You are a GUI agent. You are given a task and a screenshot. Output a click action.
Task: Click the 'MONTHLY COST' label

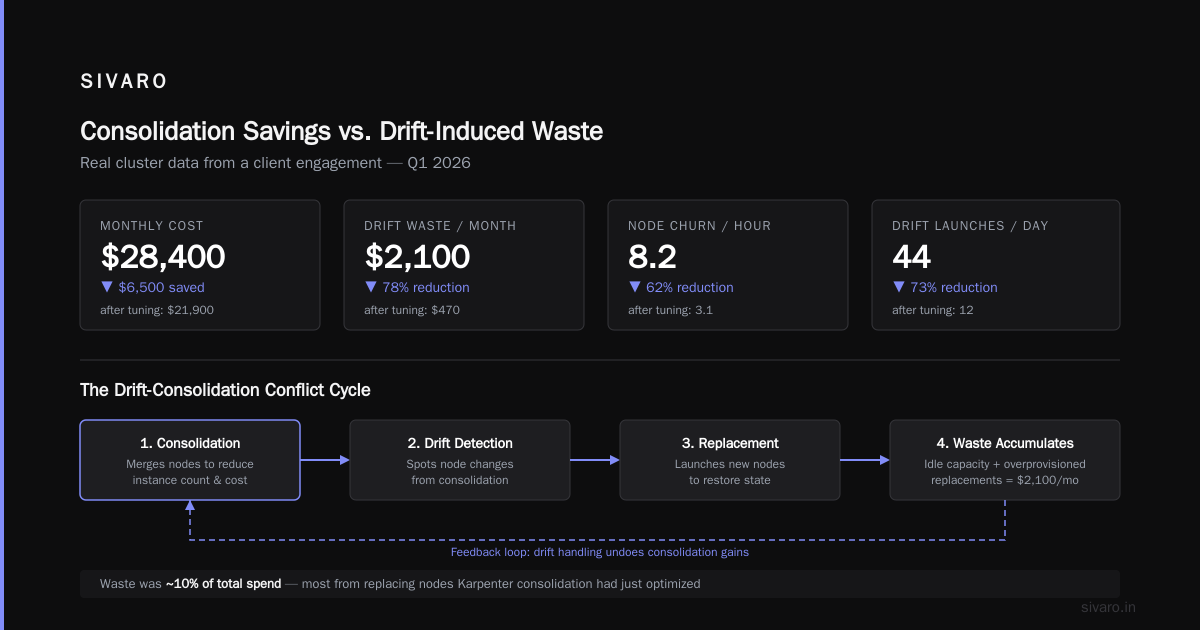152,226
